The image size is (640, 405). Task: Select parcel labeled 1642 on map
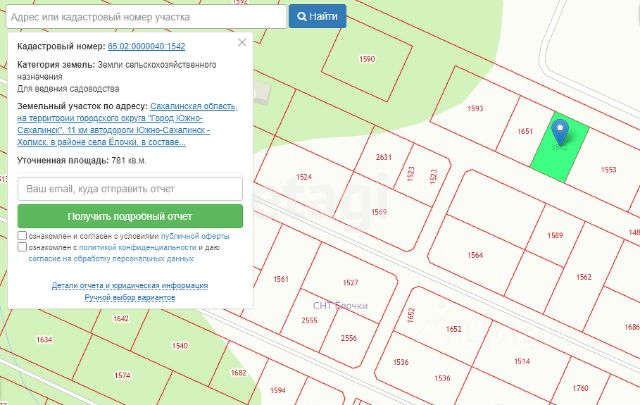point(120,318)
